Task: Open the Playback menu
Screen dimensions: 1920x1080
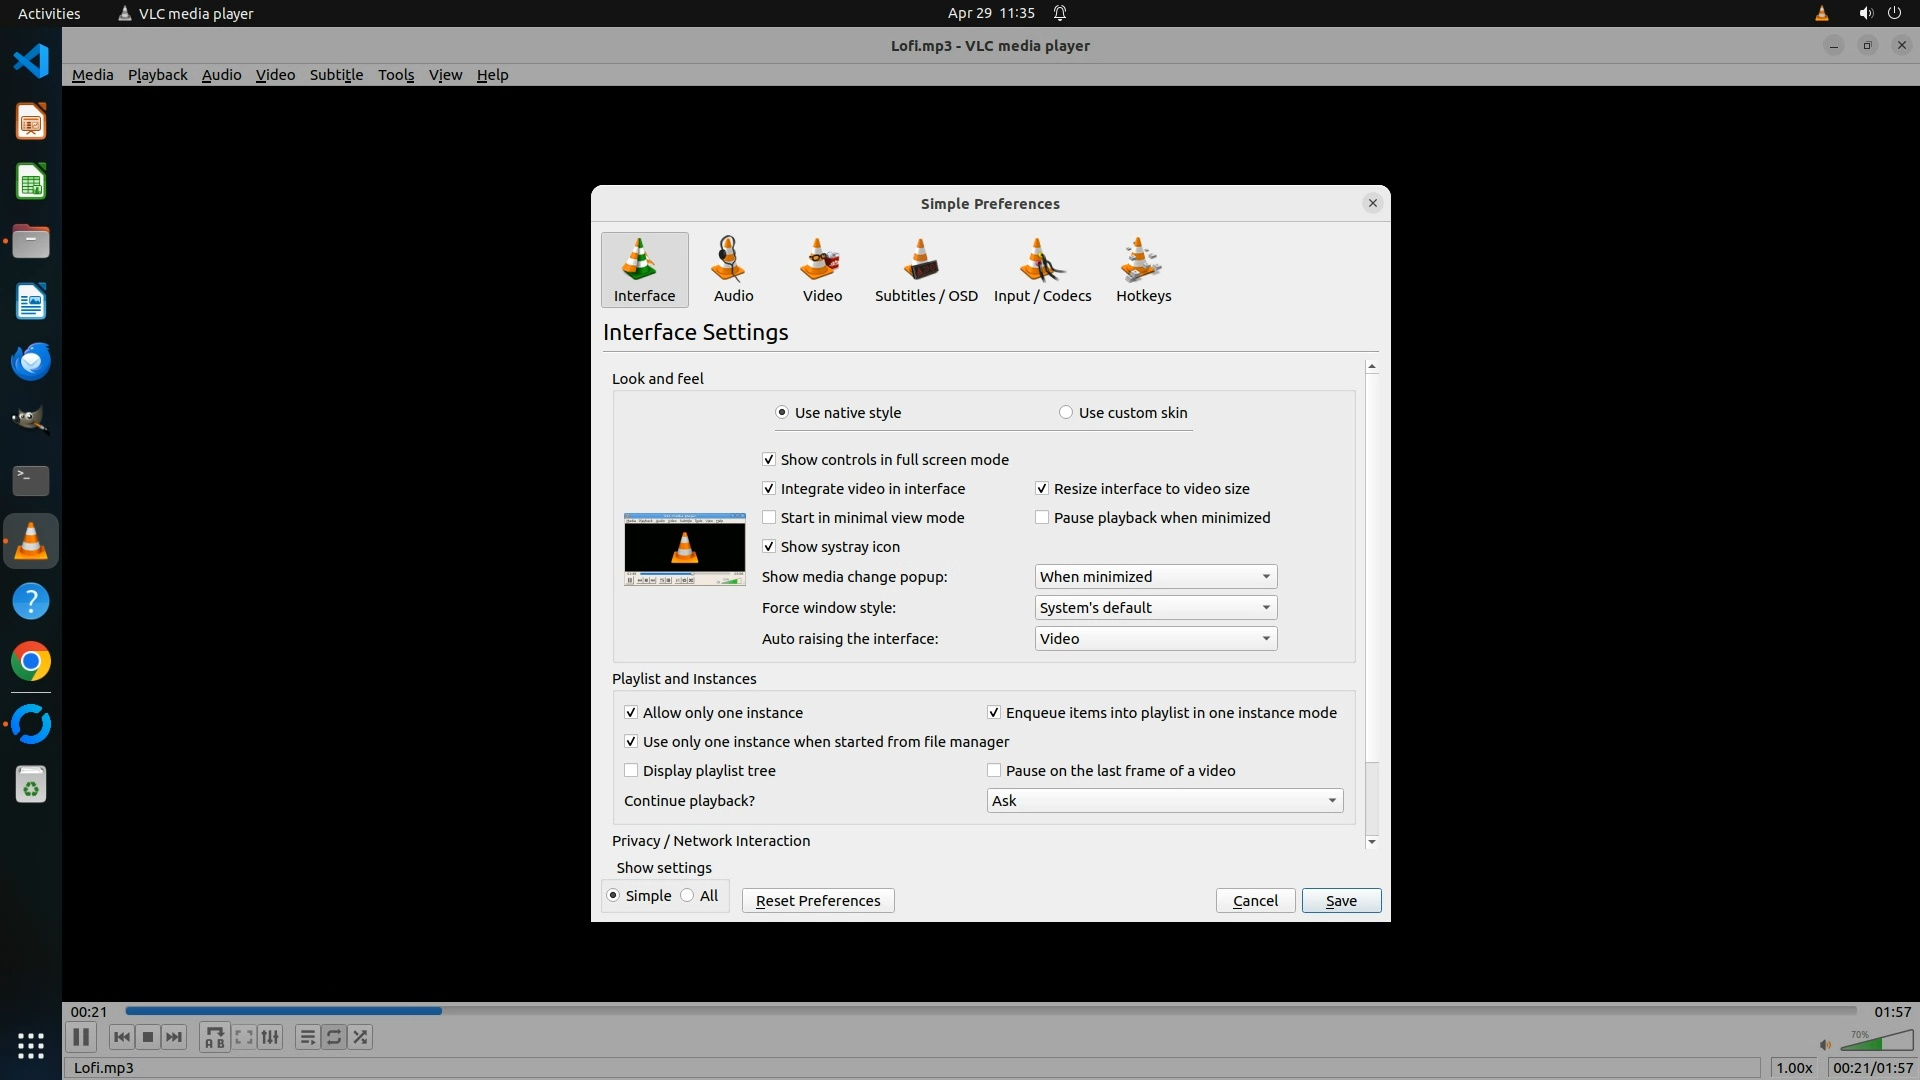Action: [157, 75]
